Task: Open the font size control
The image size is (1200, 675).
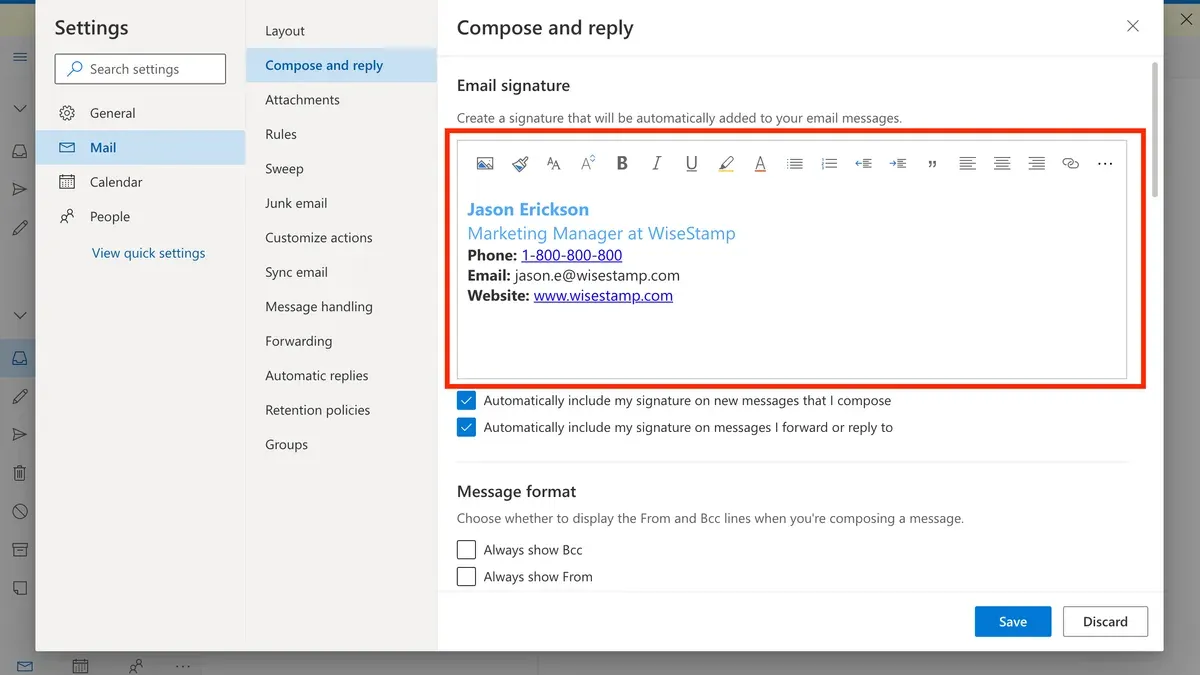Action: [x=588, y=164]
